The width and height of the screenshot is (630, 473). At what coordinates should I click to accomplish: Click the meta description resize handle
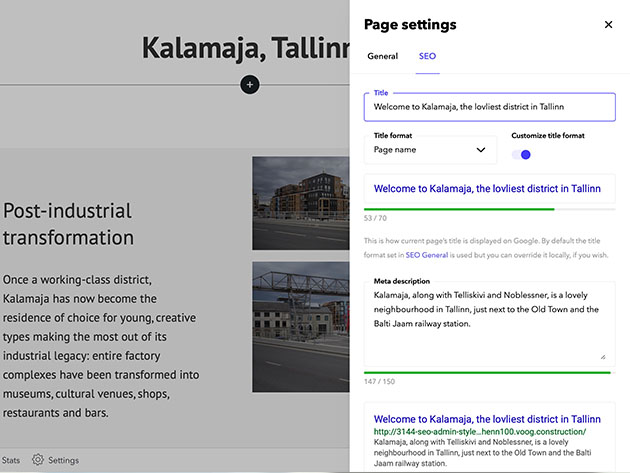coord(603,357)
